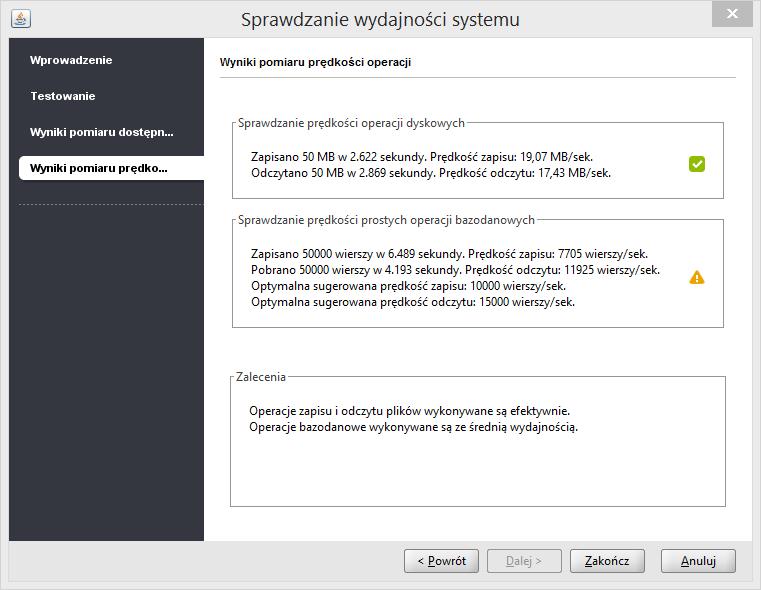This screenshot has height=590, width=761.
Task: Select the Testowanie step in sidebar
Action: click(x=63, y=96)
